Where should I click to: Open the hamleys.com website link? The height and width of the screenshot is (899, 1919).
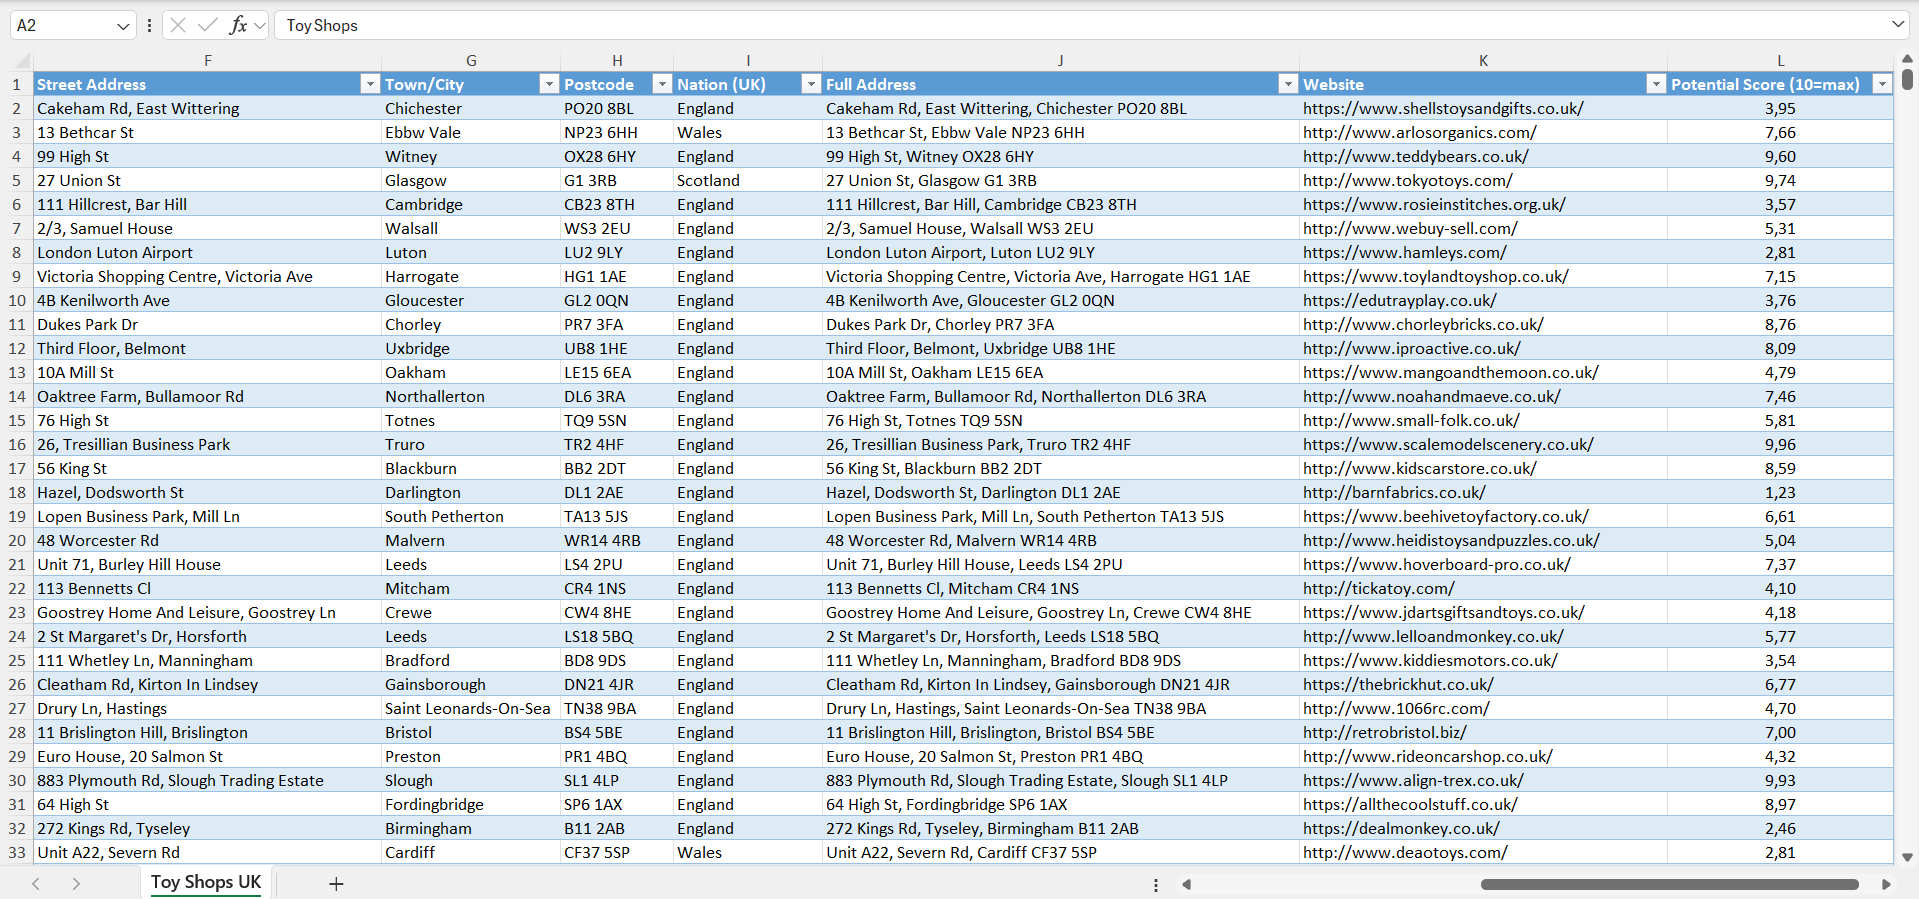coord(1404,252)
